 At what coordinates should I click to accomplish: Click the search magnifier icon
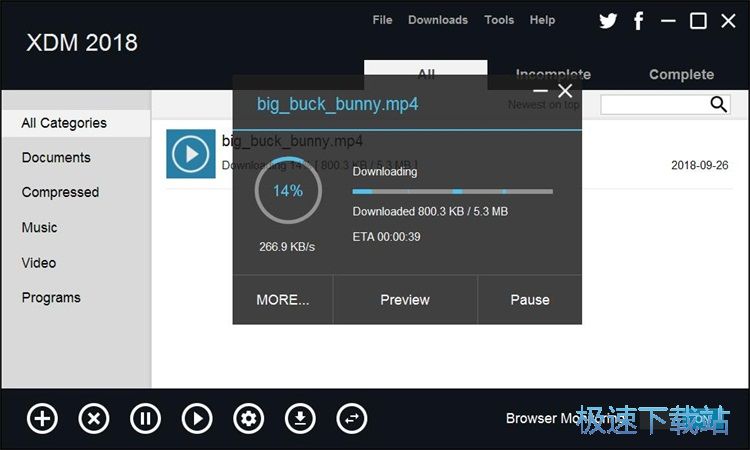point(718,104)
